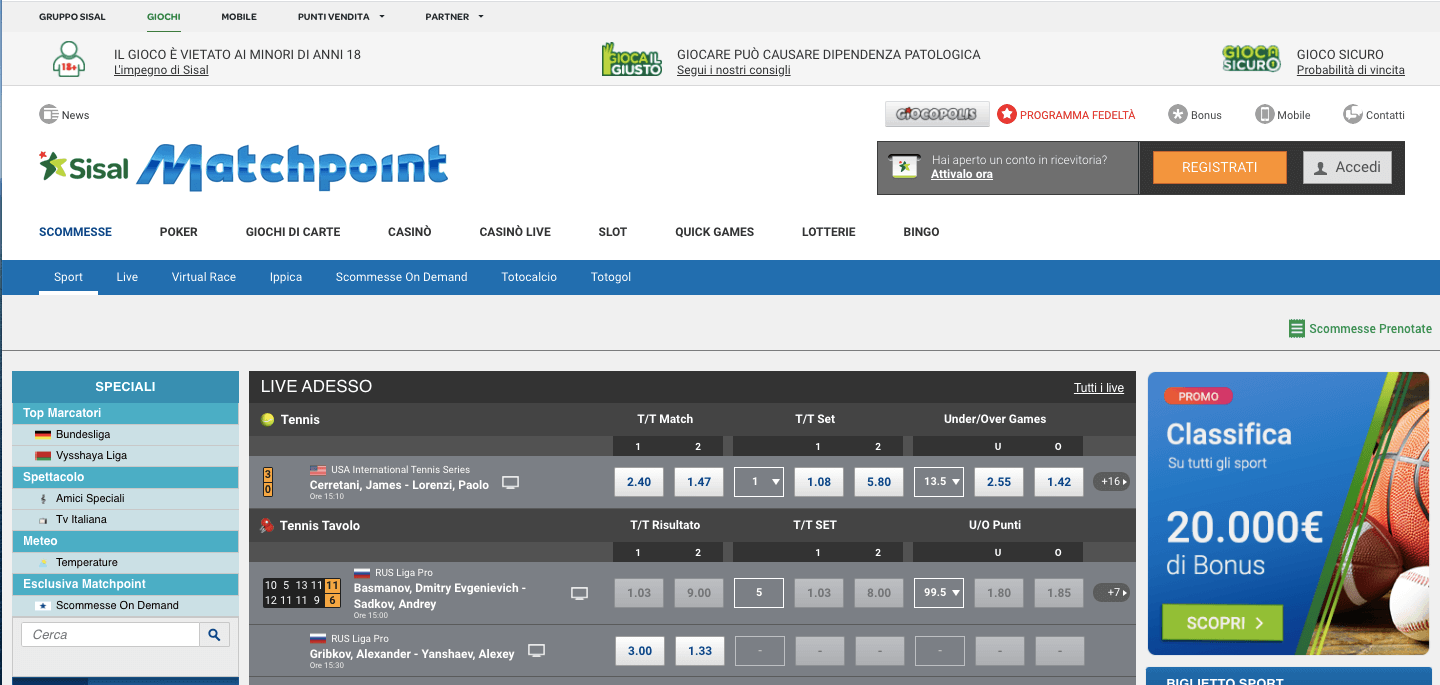
Task: Open the 13.5 Under/Over games dropdown
Action: coord(939,482)
